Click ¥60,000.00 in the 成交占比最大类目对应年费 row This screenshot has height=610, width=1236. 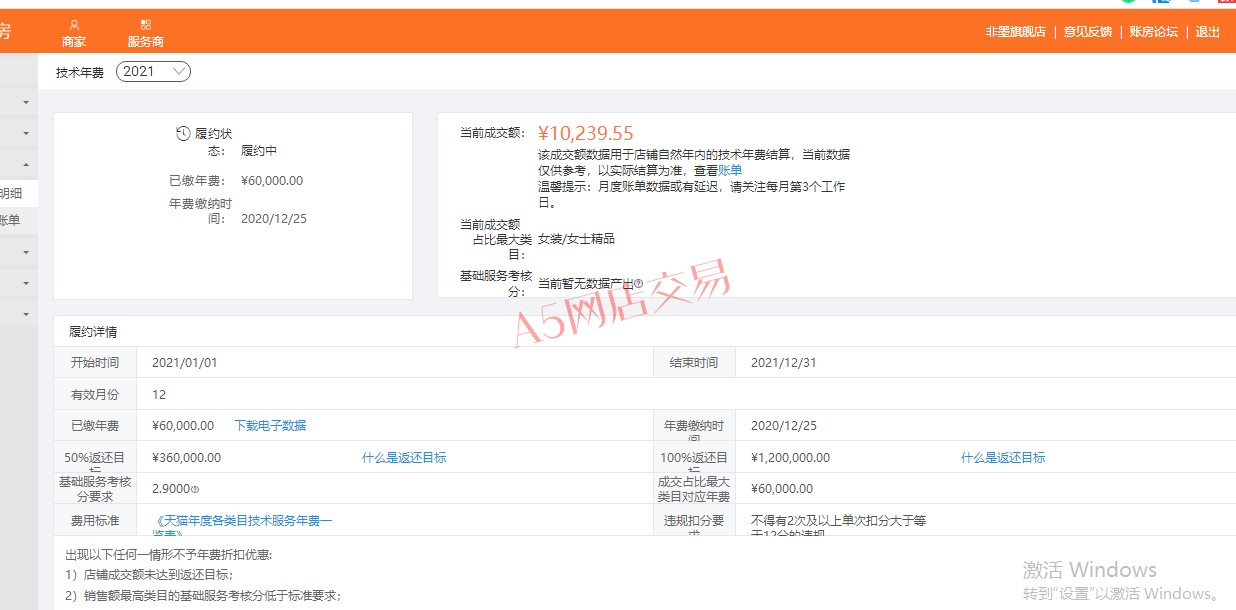pyautogui.click(x=782, y=489)
